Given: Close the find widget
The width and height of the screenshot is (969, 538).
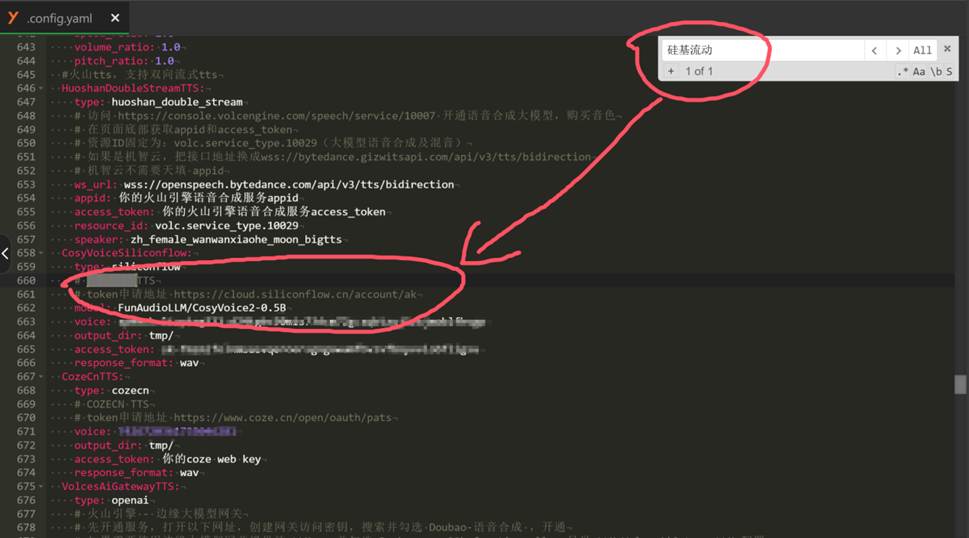Looking at the screenshot, I should pos(947,50).
